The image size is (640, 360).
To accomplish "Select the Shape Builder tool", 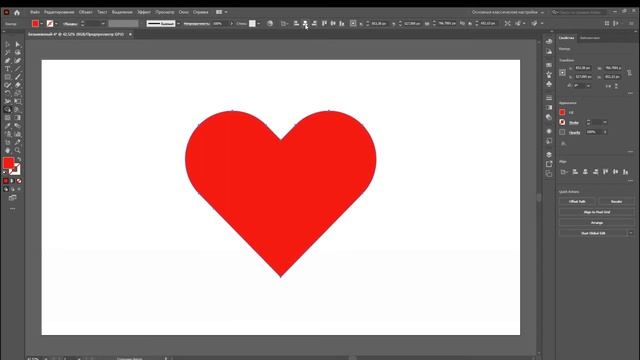I will 8,109.
